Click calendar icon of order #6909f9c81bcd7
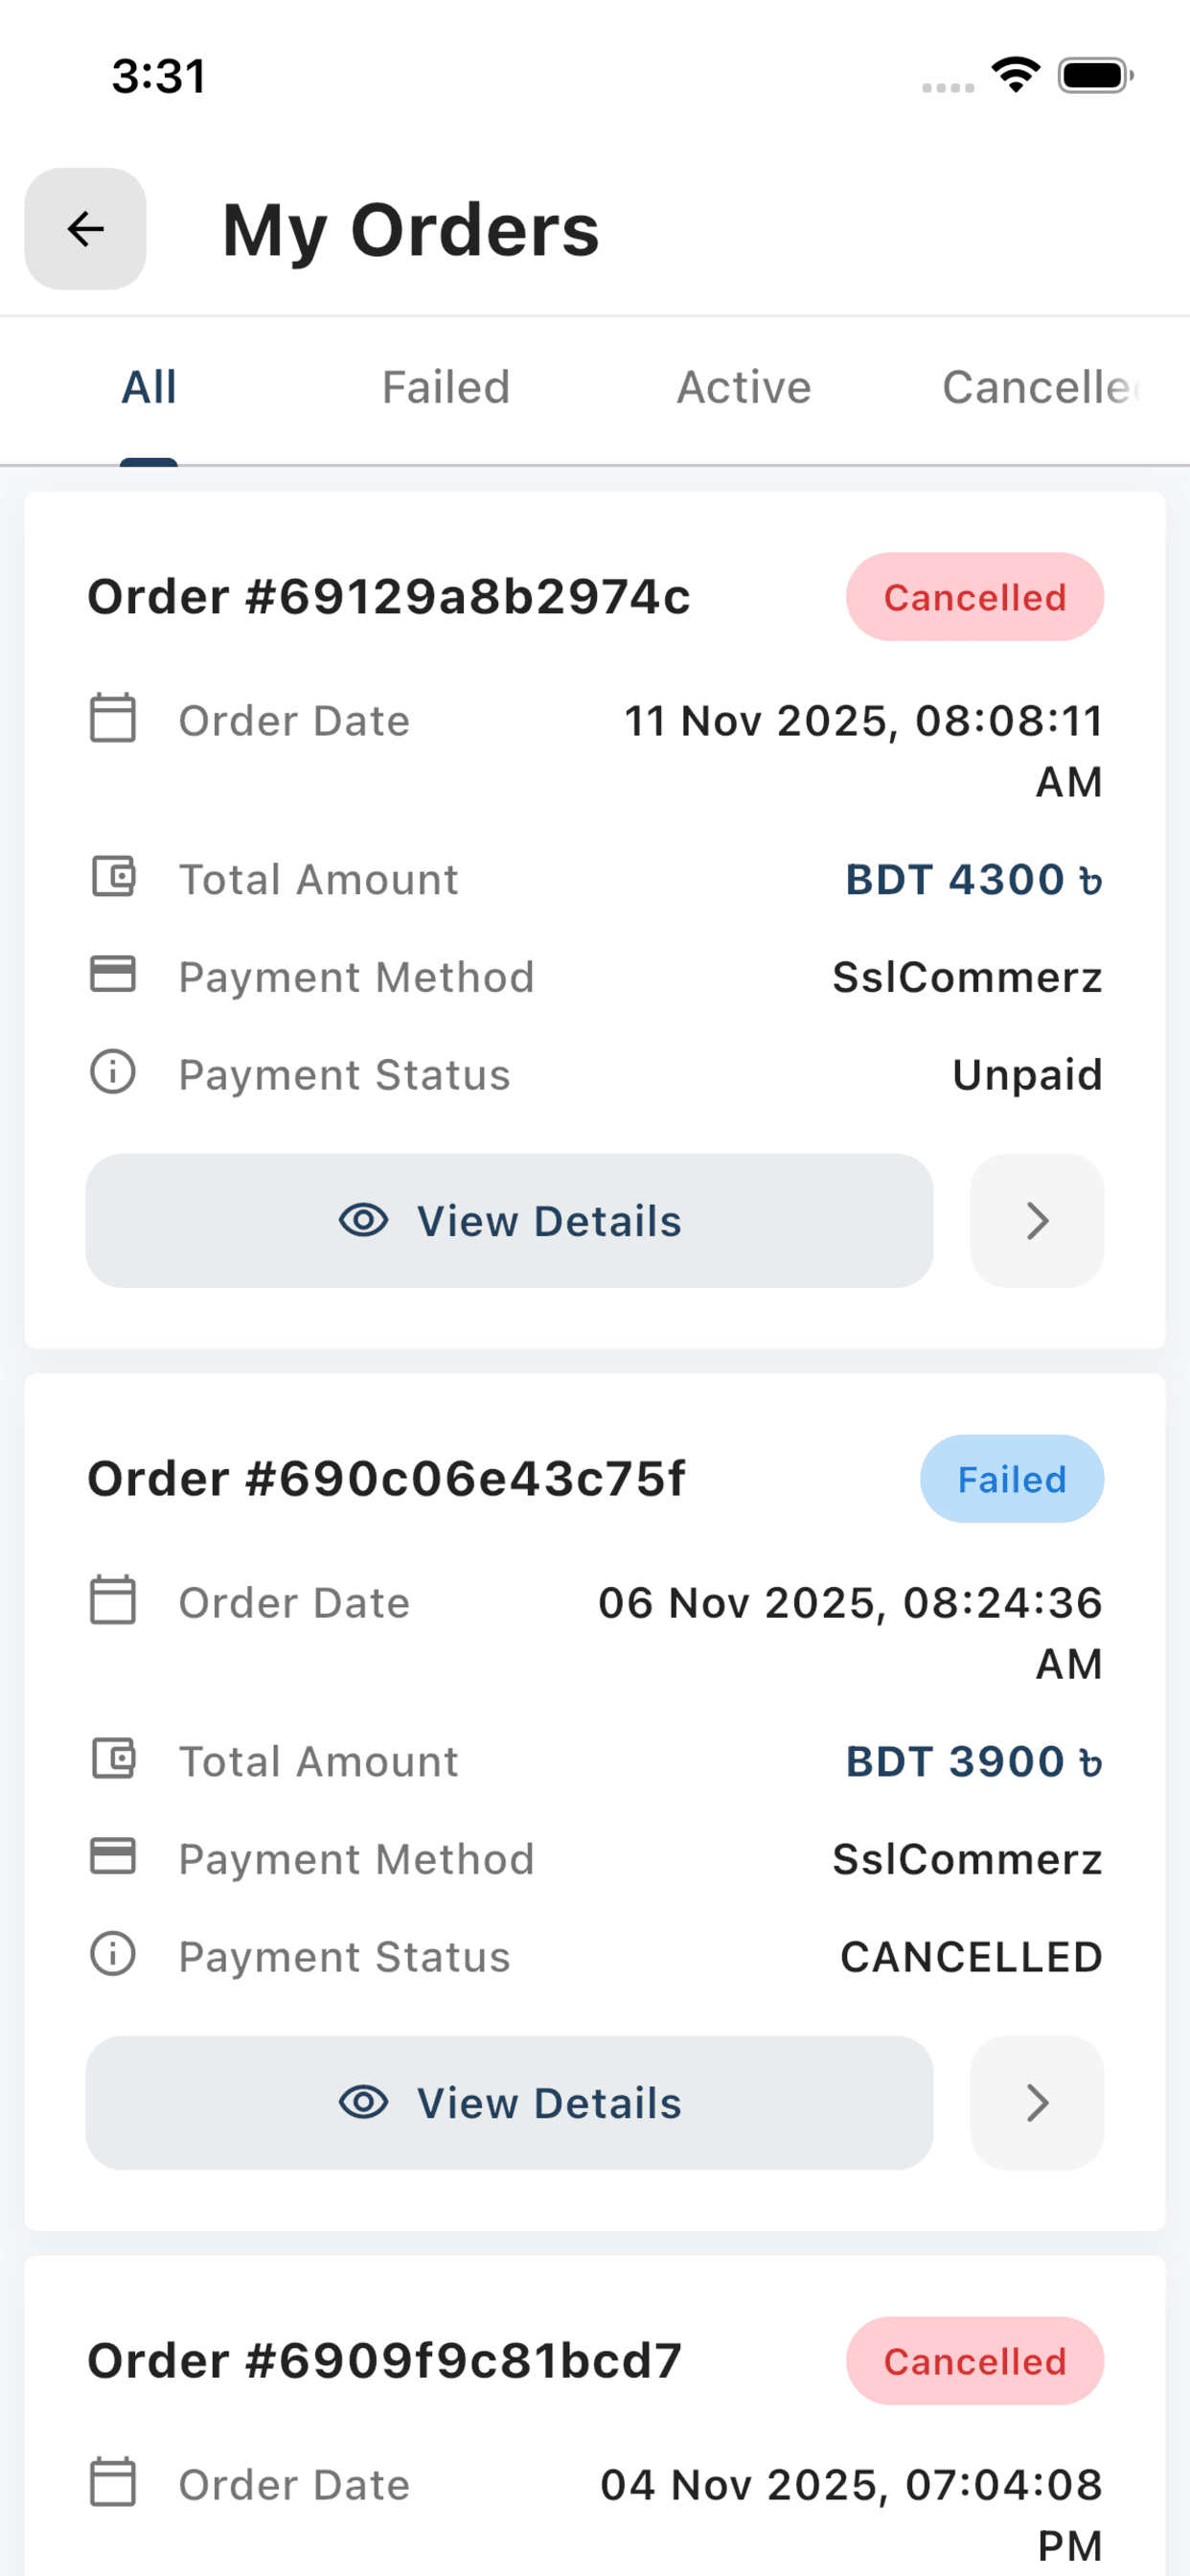Image resolution: width=1190 pixels, height=2576 pixels. pos(113,2482)
